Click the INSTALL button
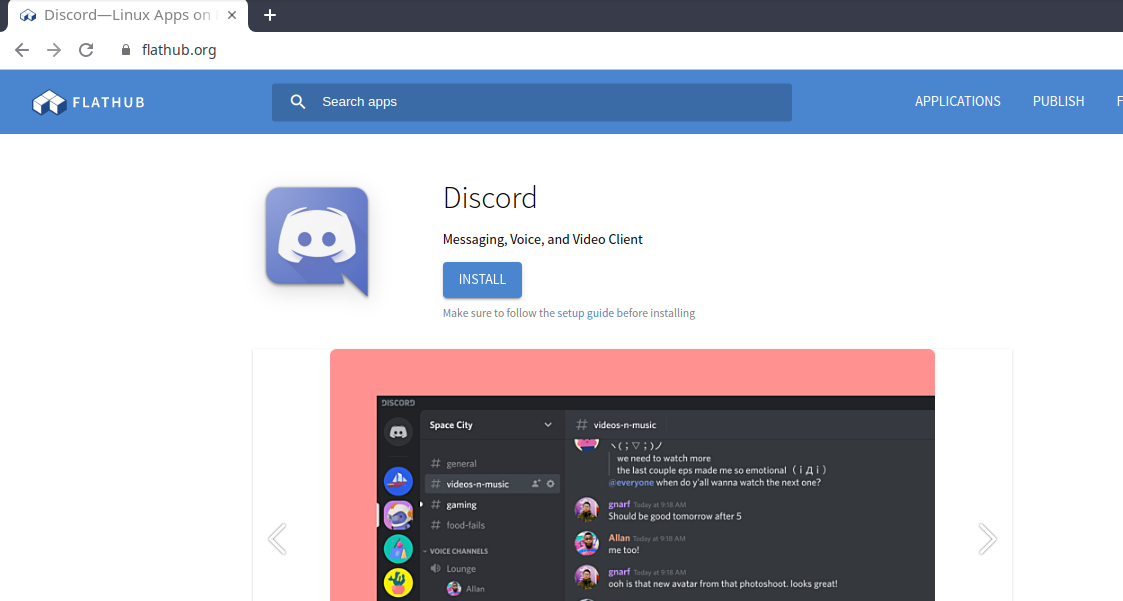This screenshot has height=601, width=1123. (482, 280)
